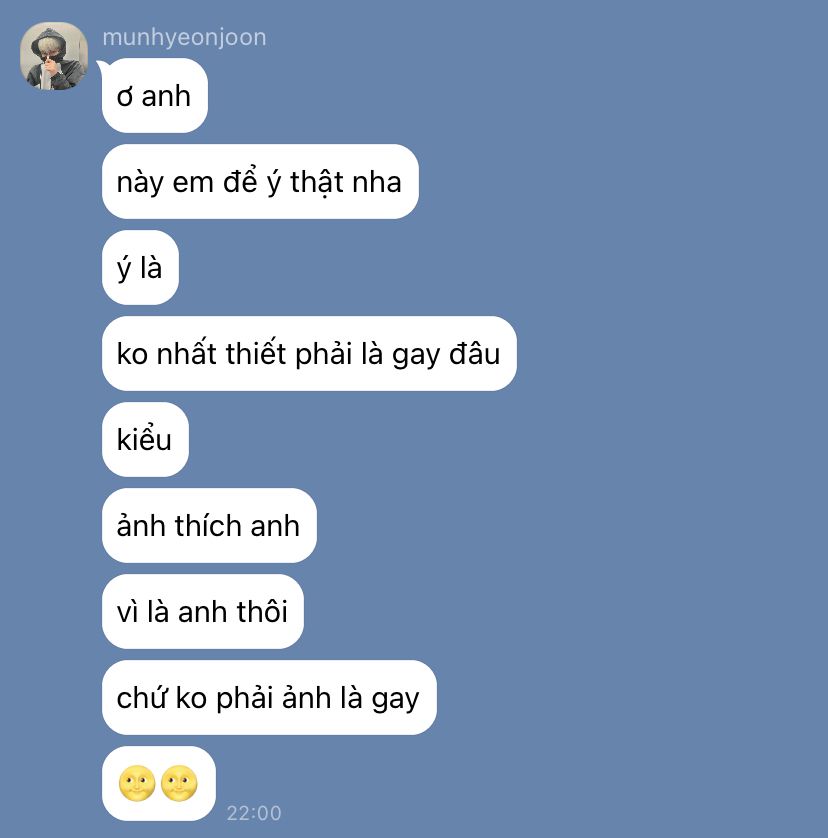Viewport: 828px width, 838px height.
Task: Tap the "ý là" message bubble
Action: coord(140,268)
